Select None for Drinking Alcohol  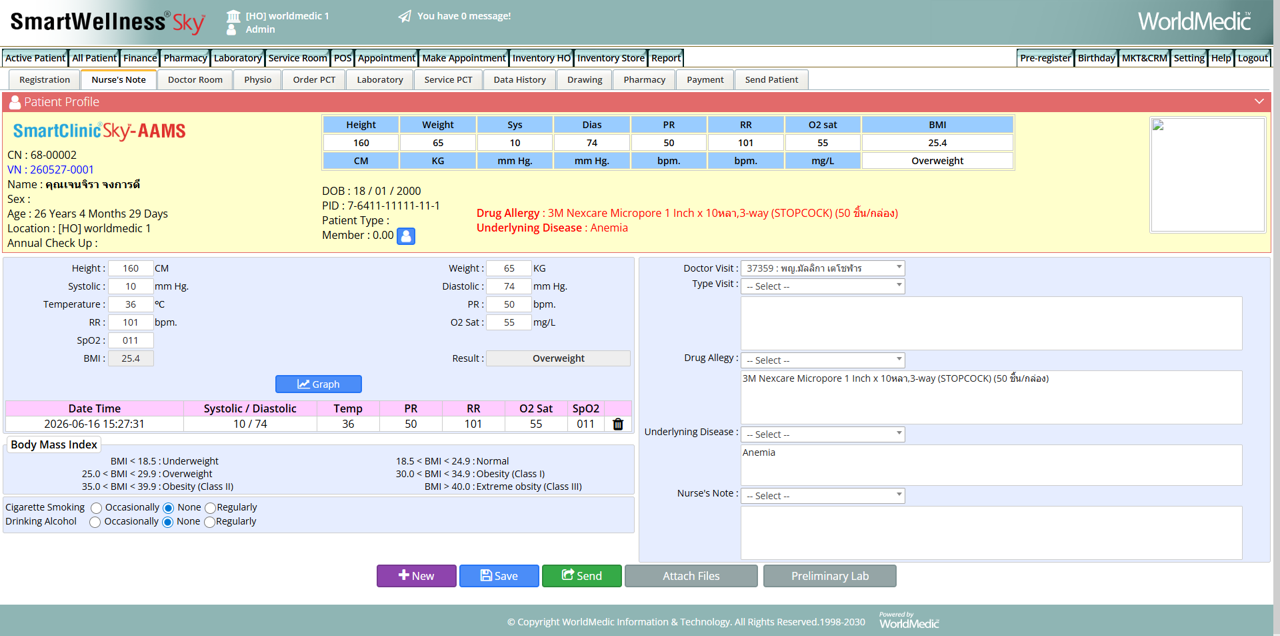167,522
